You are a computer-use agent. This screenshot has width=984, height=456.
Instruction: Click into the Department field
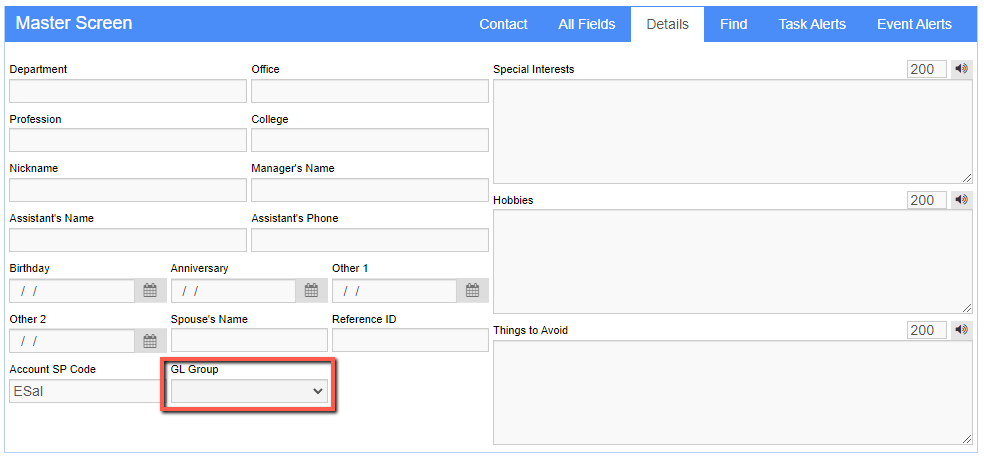tap(128, 91)
